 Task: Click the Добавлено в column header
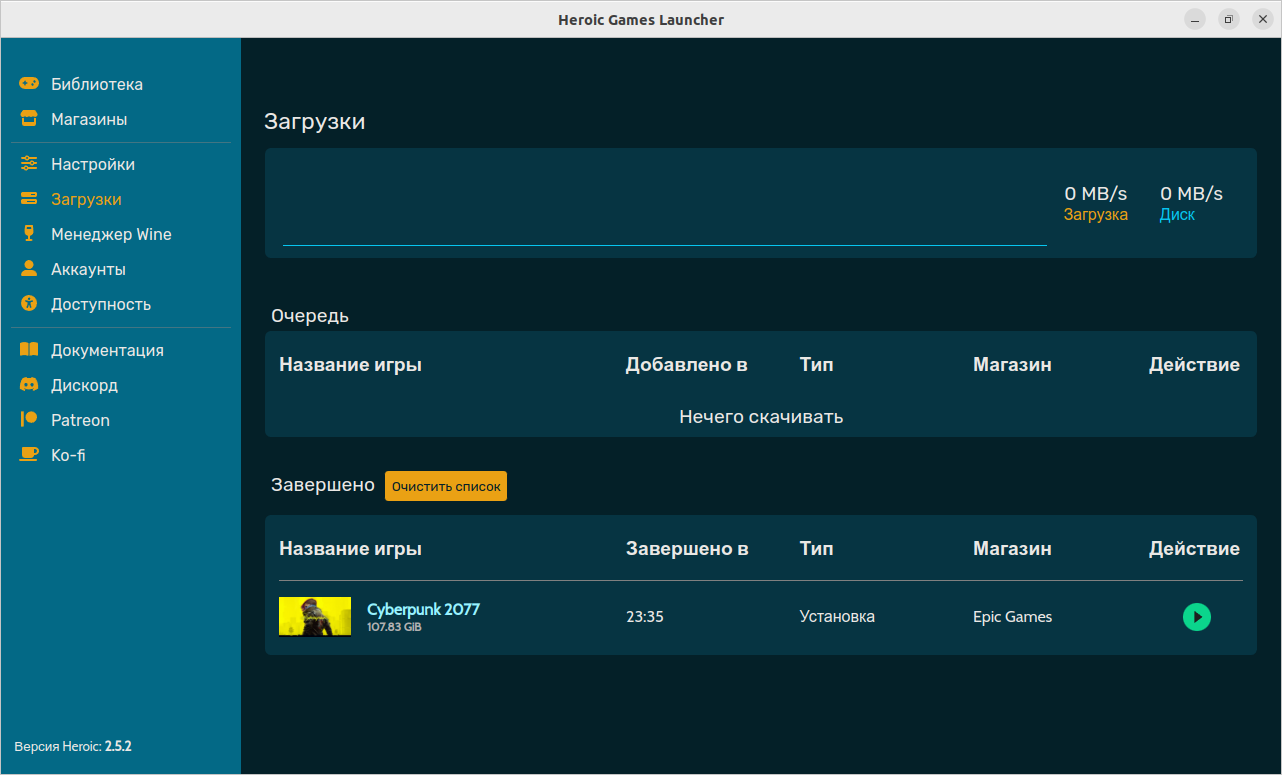click(x=686, y=365)
